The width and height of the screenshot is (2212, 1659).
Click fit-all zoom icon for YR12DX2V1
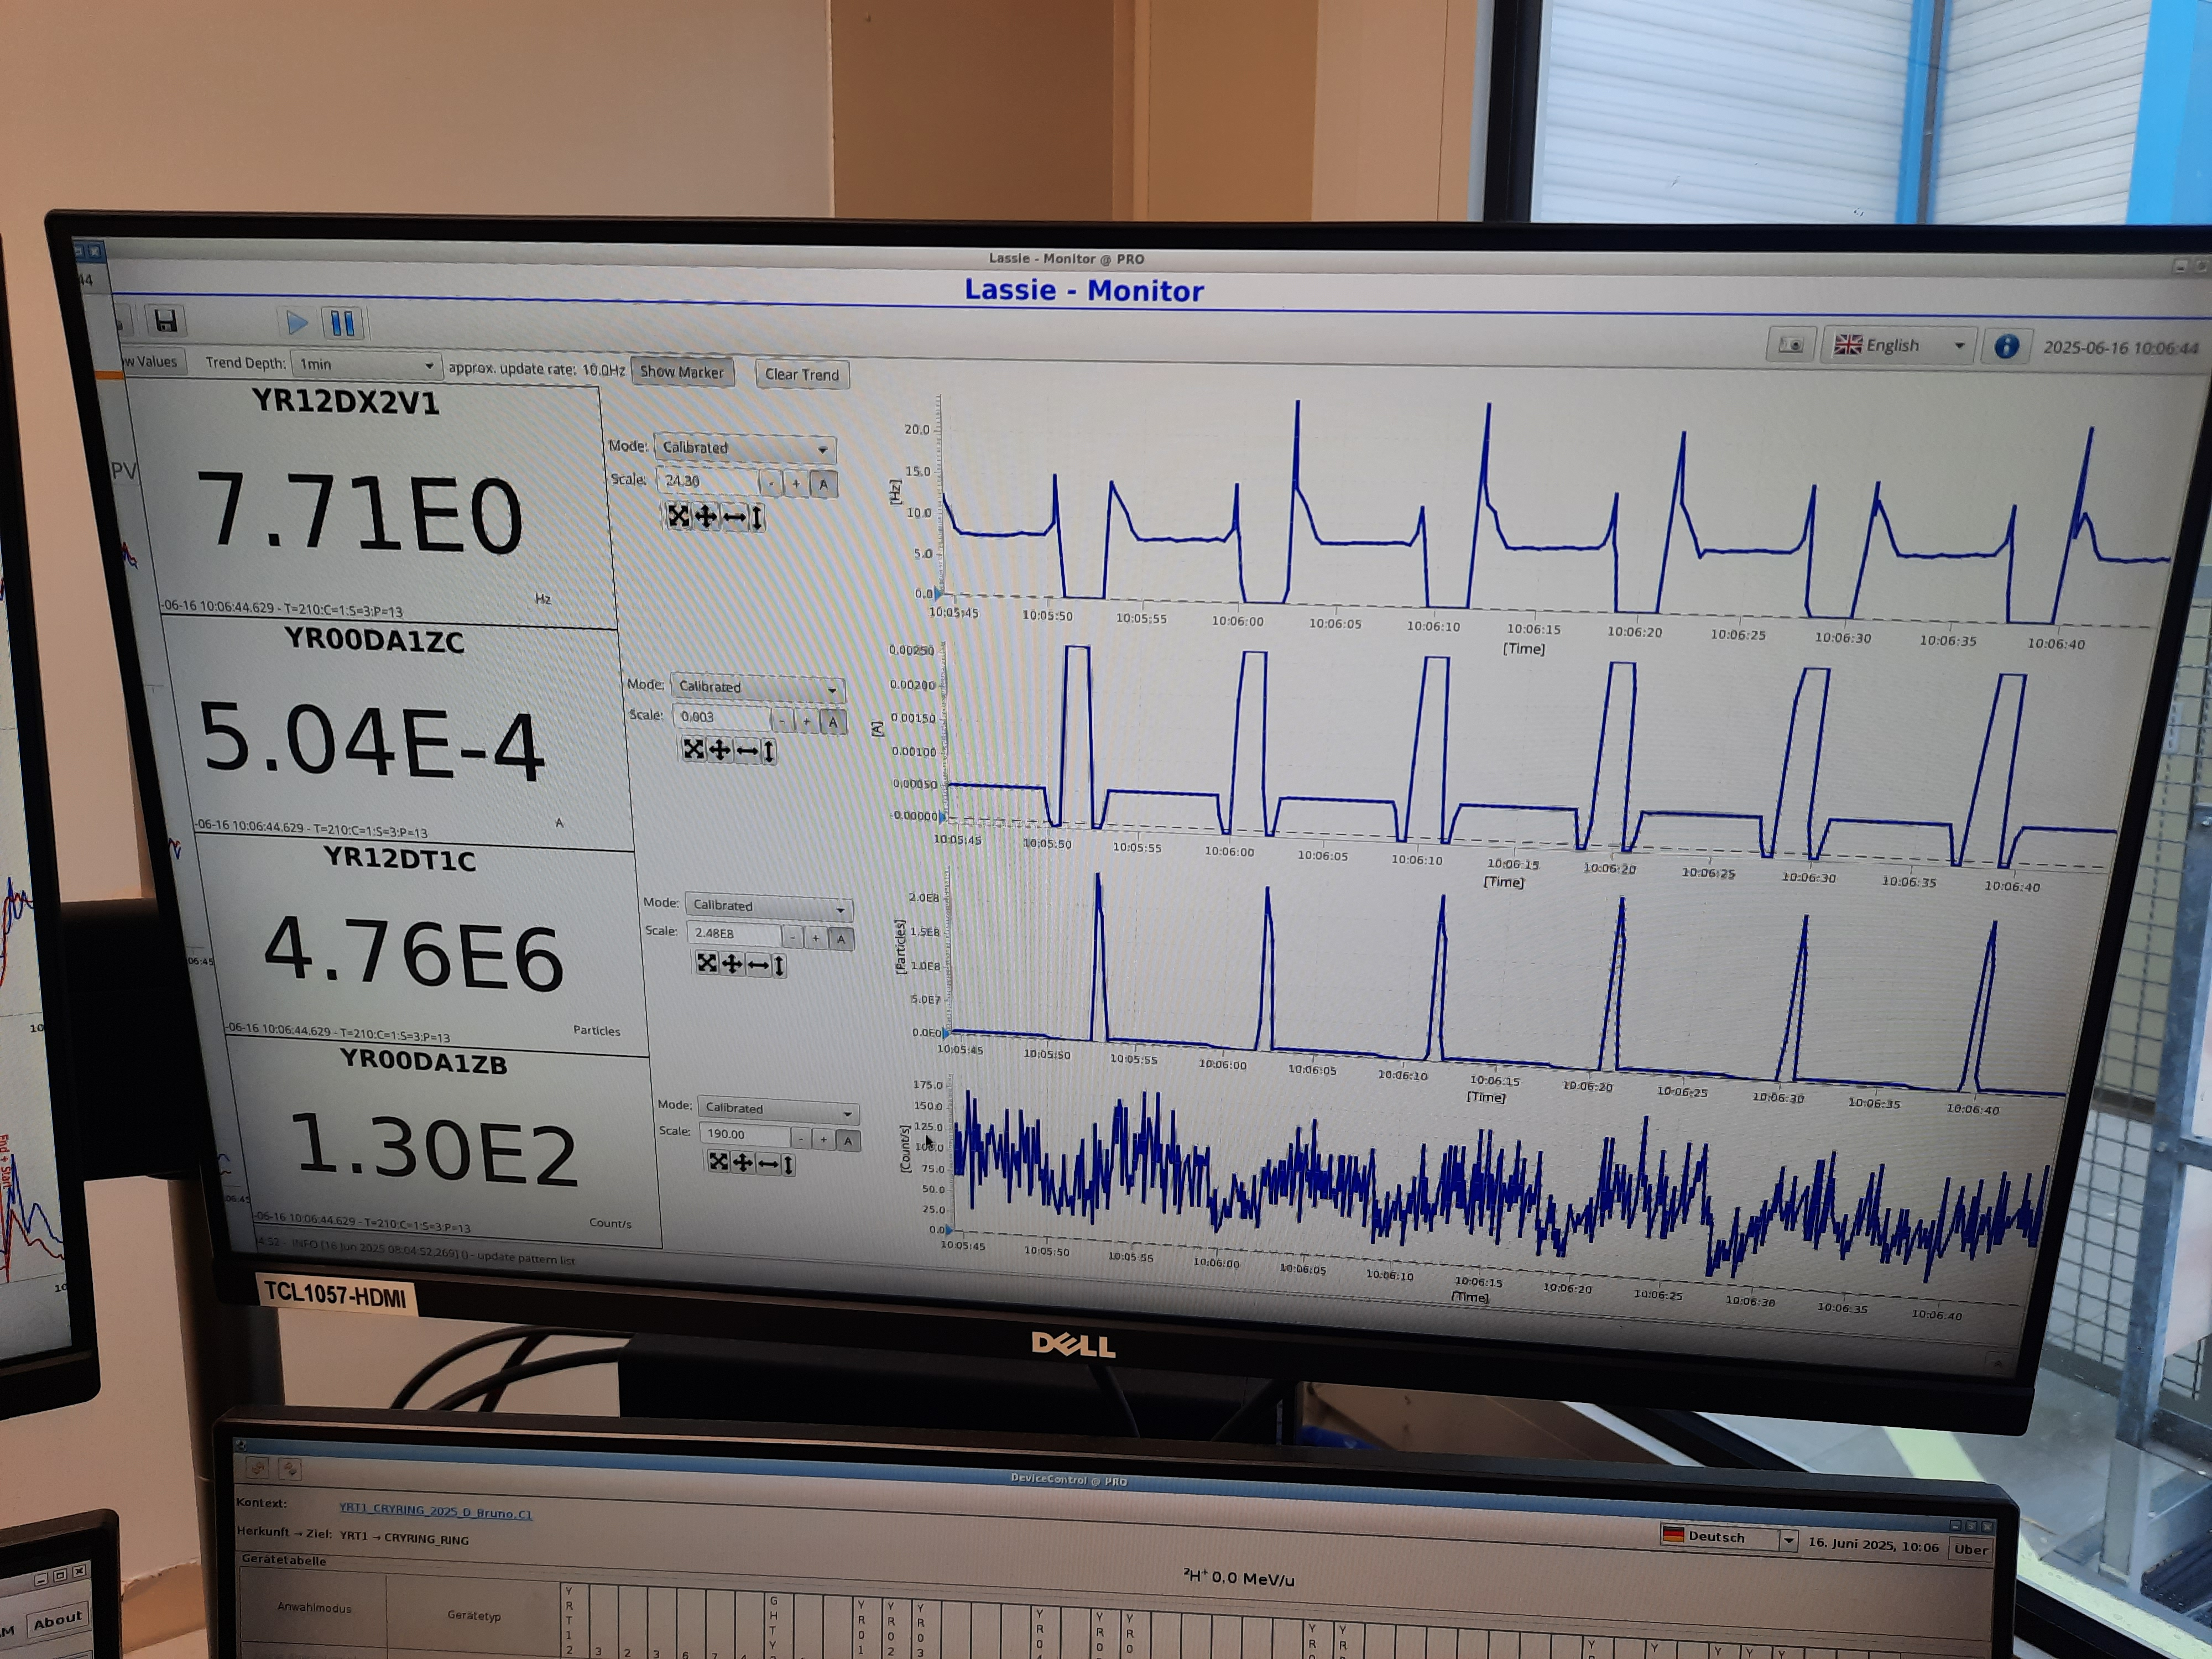coord(679,516)
